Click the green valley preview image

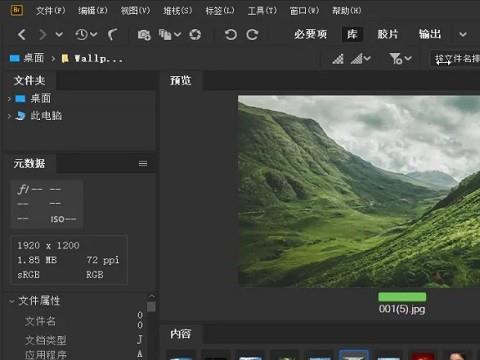coord(359,191)
